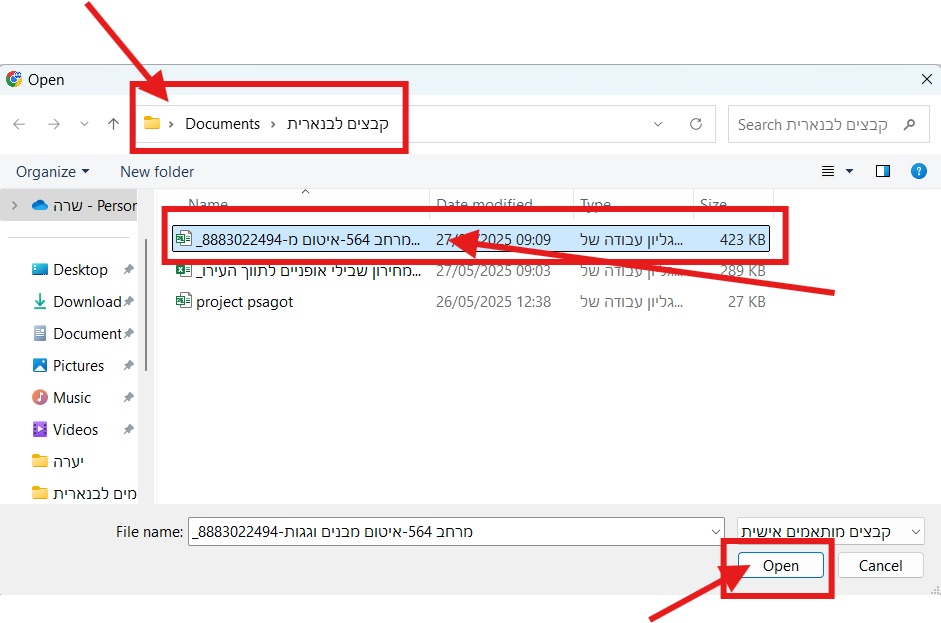The image size is (941, 623).
Task: Click the Back navigation arrow
Action: [x=20, y=124]
